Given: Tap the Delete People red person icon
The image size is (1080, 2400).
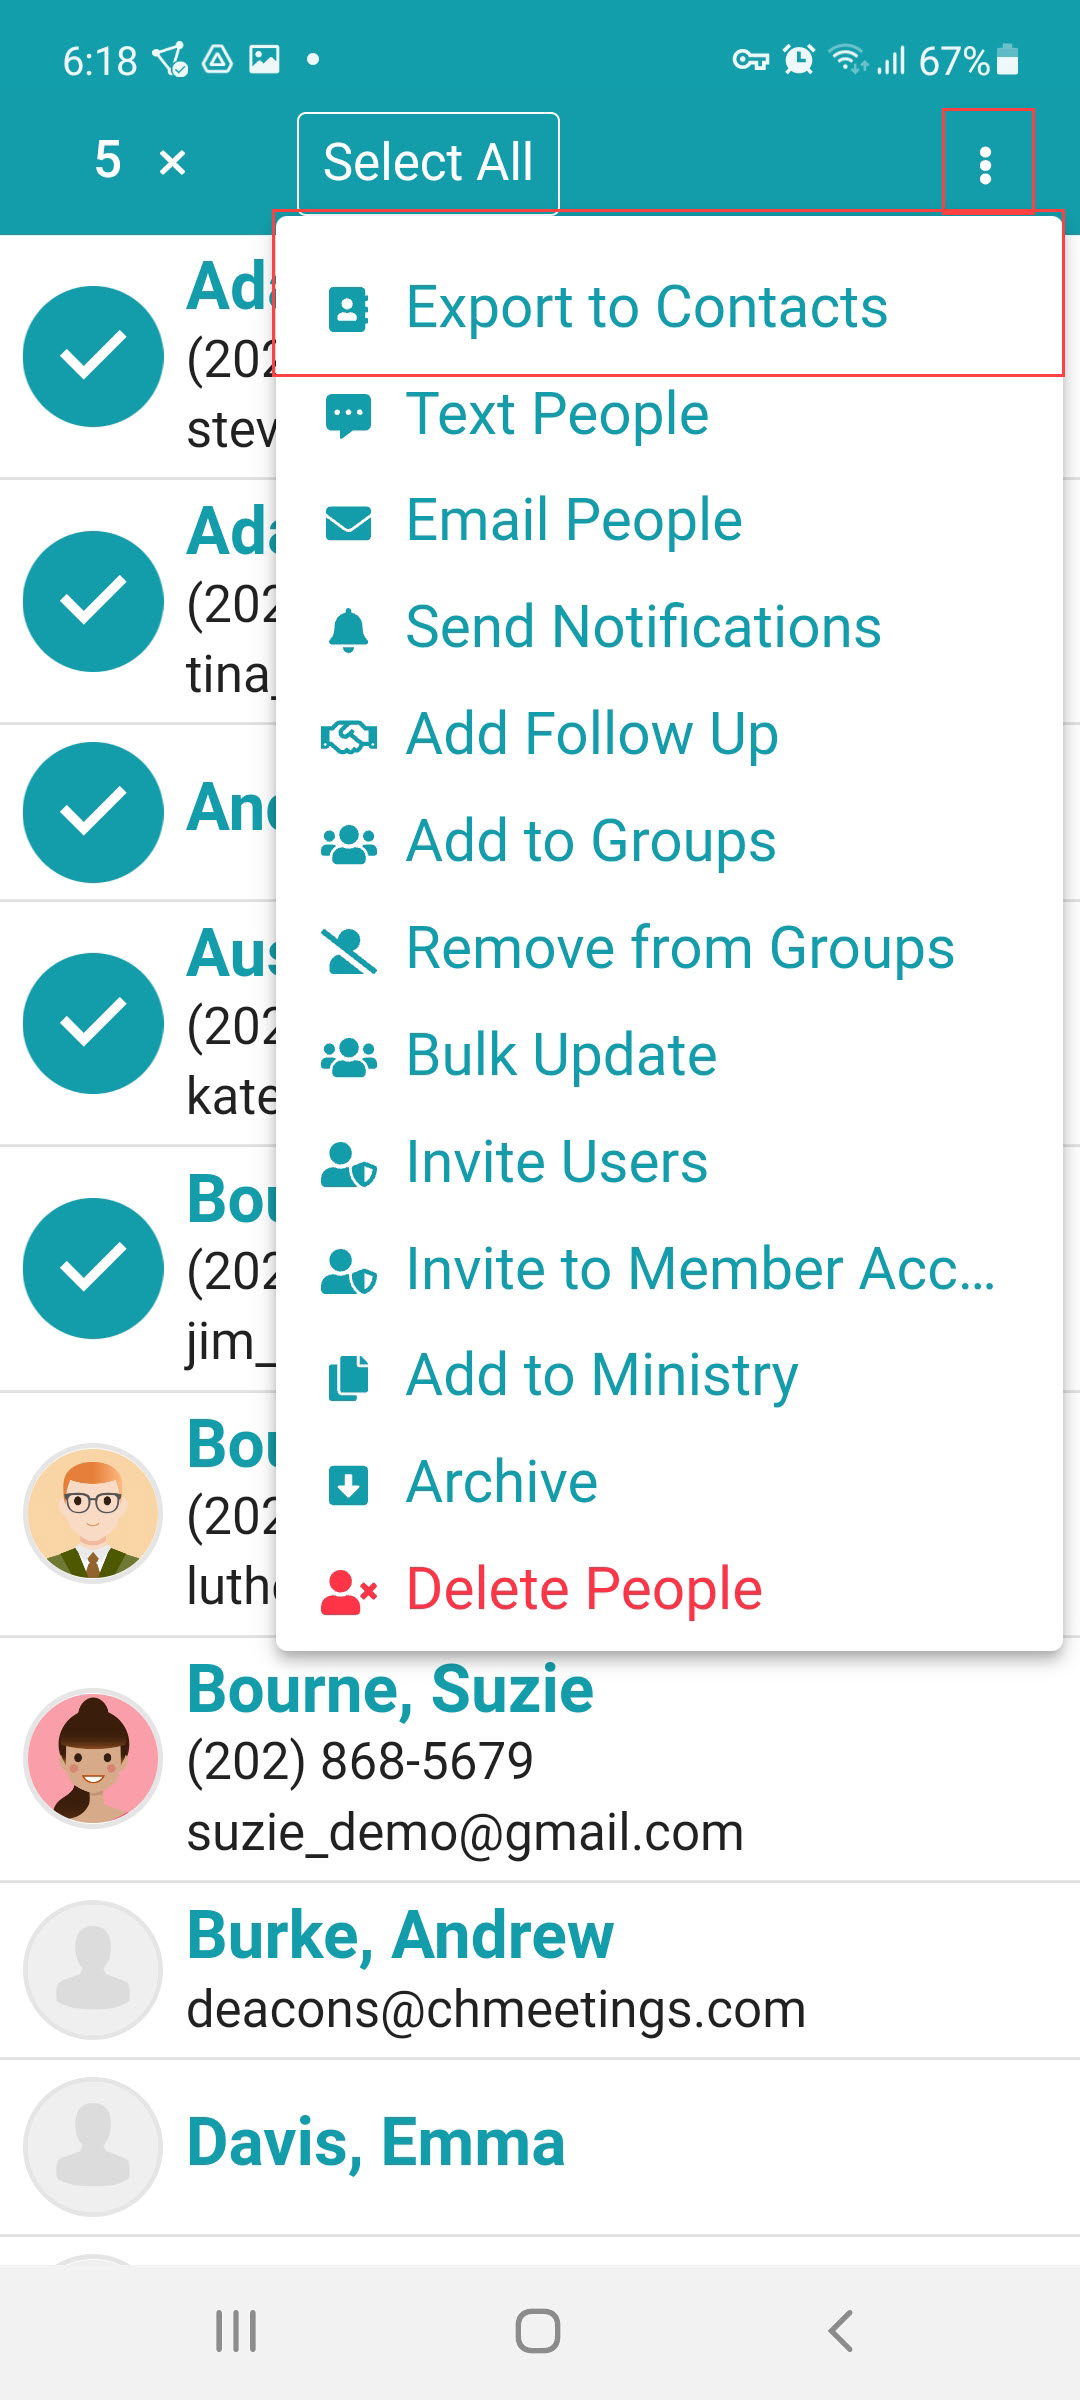Looking at the screenshot, I should [x=348, y=1592].
